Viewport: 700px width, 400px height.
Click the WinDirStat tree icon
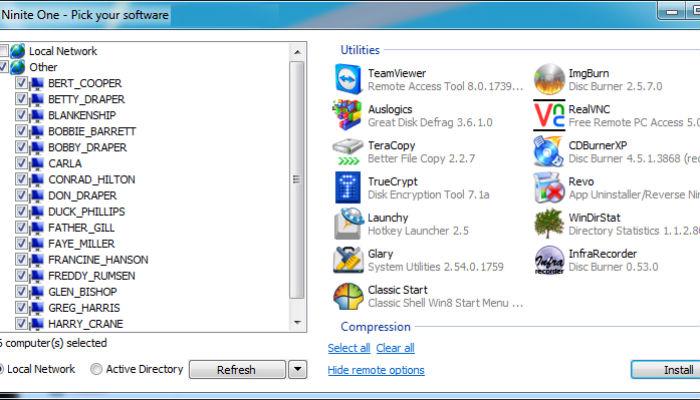click(549, 223)
